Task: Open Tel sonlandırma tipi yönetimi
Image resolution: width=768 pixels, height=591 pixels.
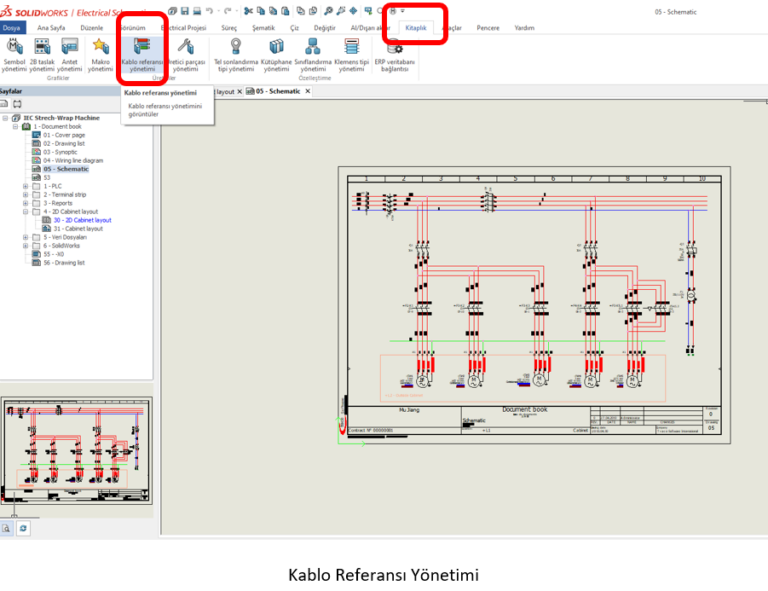Action: click(234, 55)
